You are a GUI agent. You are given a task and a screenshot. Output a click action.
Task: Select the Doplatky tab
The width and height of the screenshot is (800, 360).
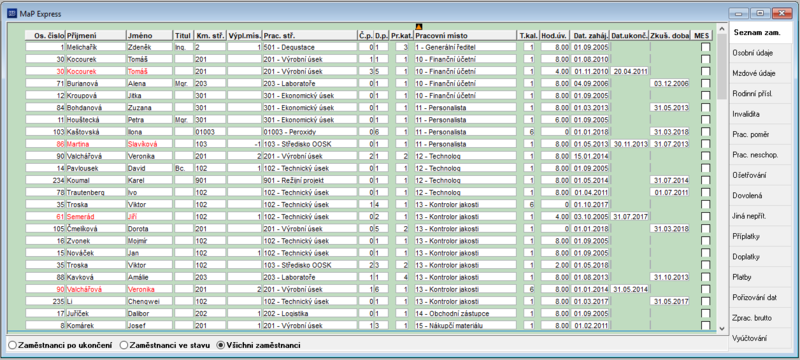pyautogui.click(x=761, y=257)
